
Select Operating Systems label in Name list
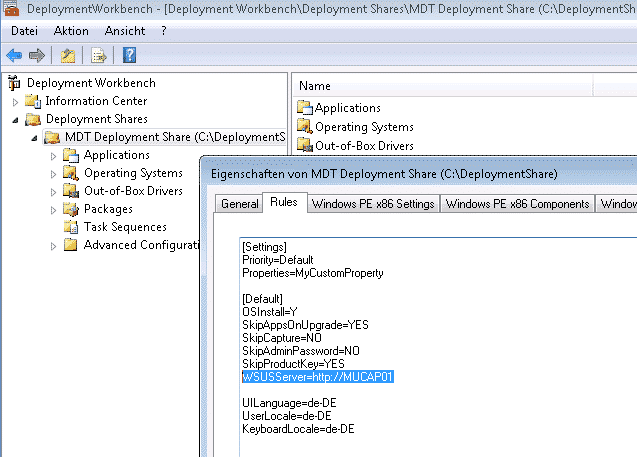pyautogui.click(x=364, y=127)
